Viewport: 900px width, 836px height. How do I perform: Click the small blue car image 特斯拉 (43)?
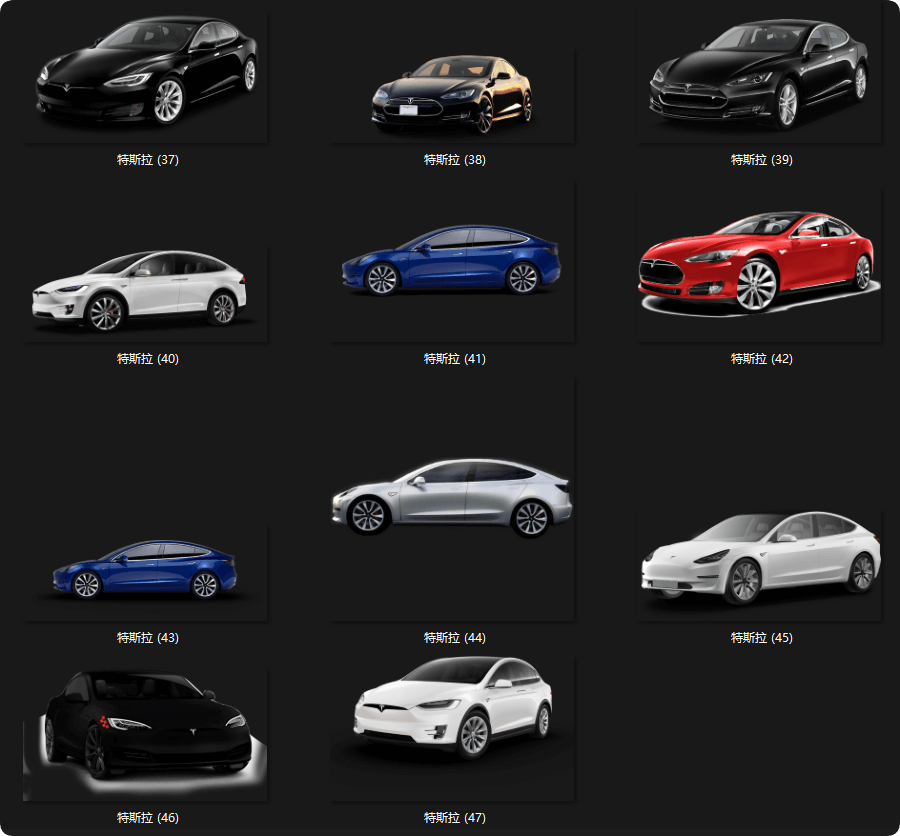pos(146,569)
